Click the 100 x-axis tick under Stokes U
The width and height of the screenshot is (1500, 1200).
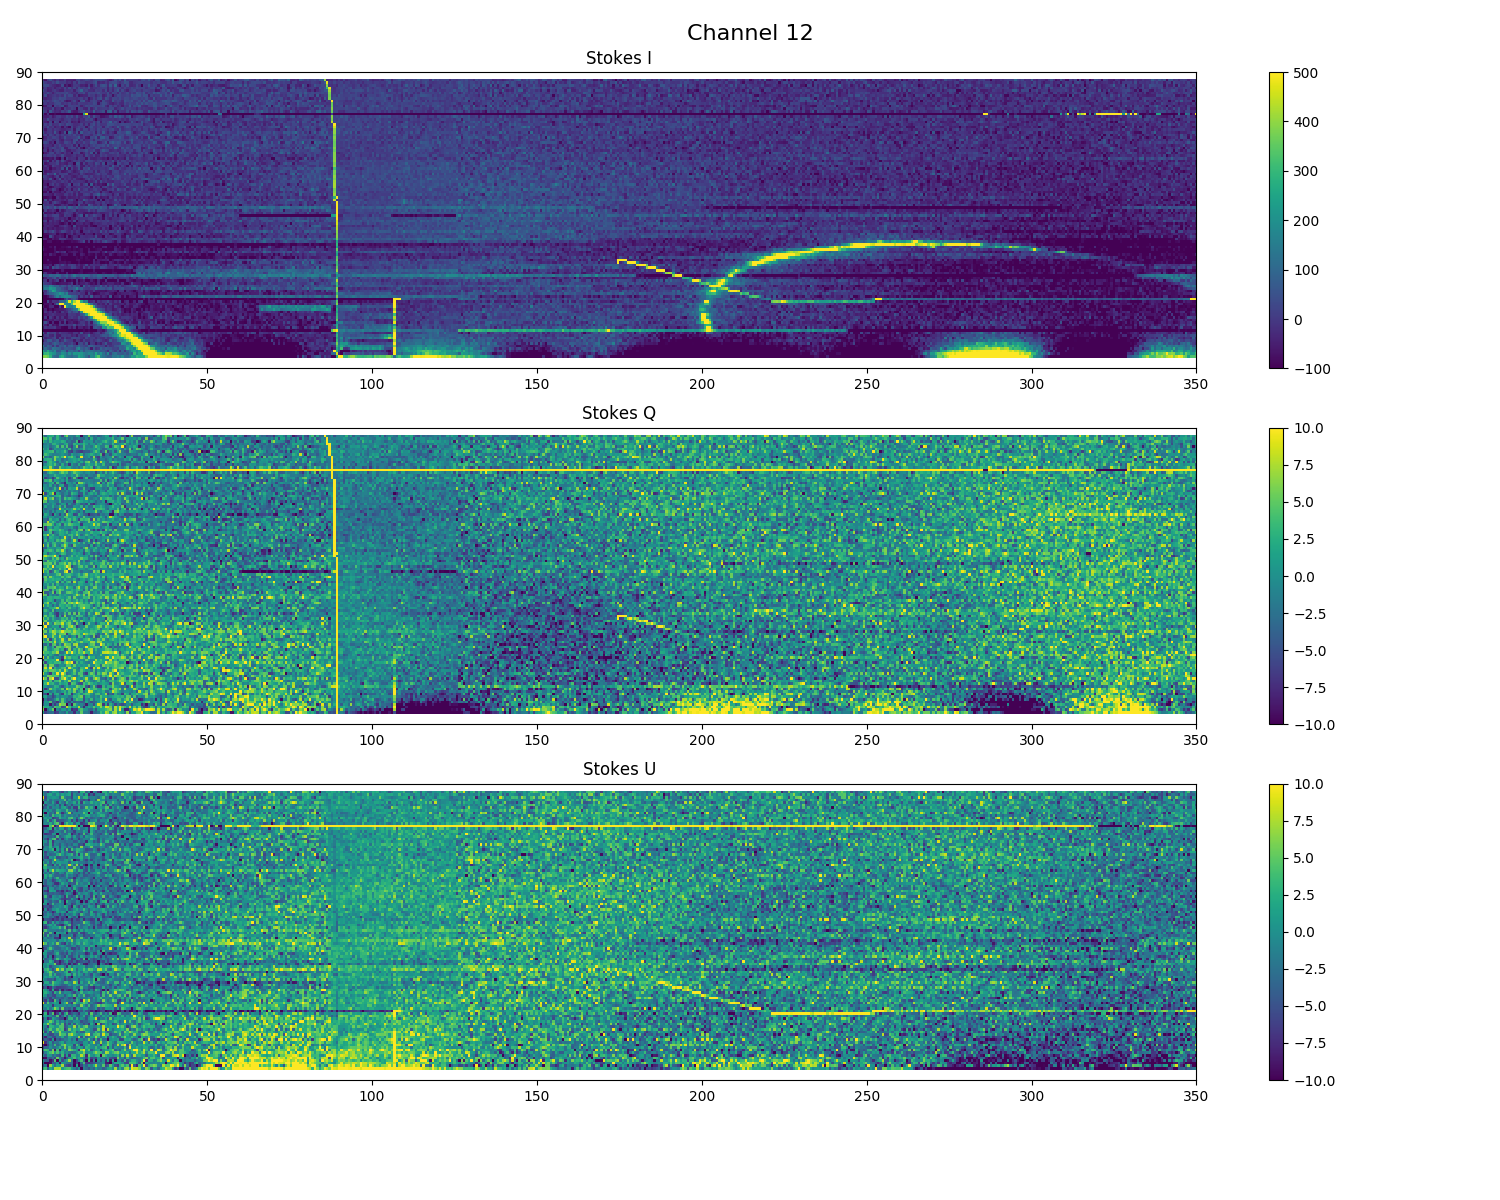[372, 1095]
